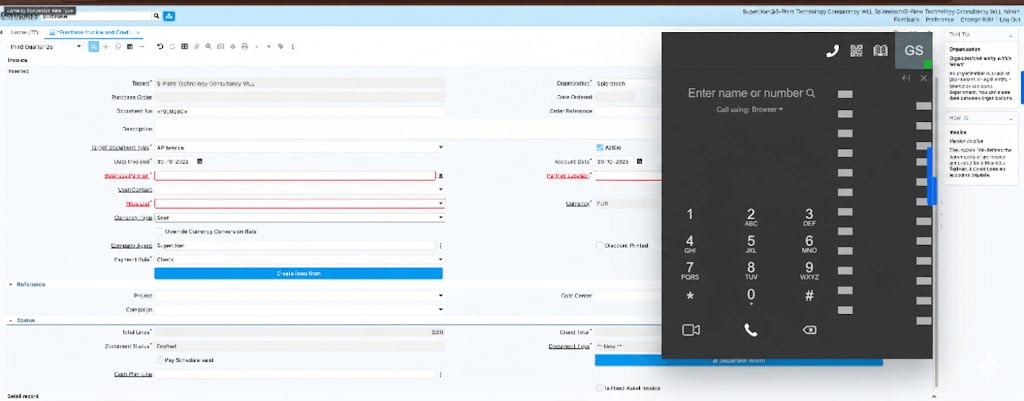Screen dimensions: 1024x401
Task: Open attachments via the paperclip toolbar icon
Action: [197, 46]
